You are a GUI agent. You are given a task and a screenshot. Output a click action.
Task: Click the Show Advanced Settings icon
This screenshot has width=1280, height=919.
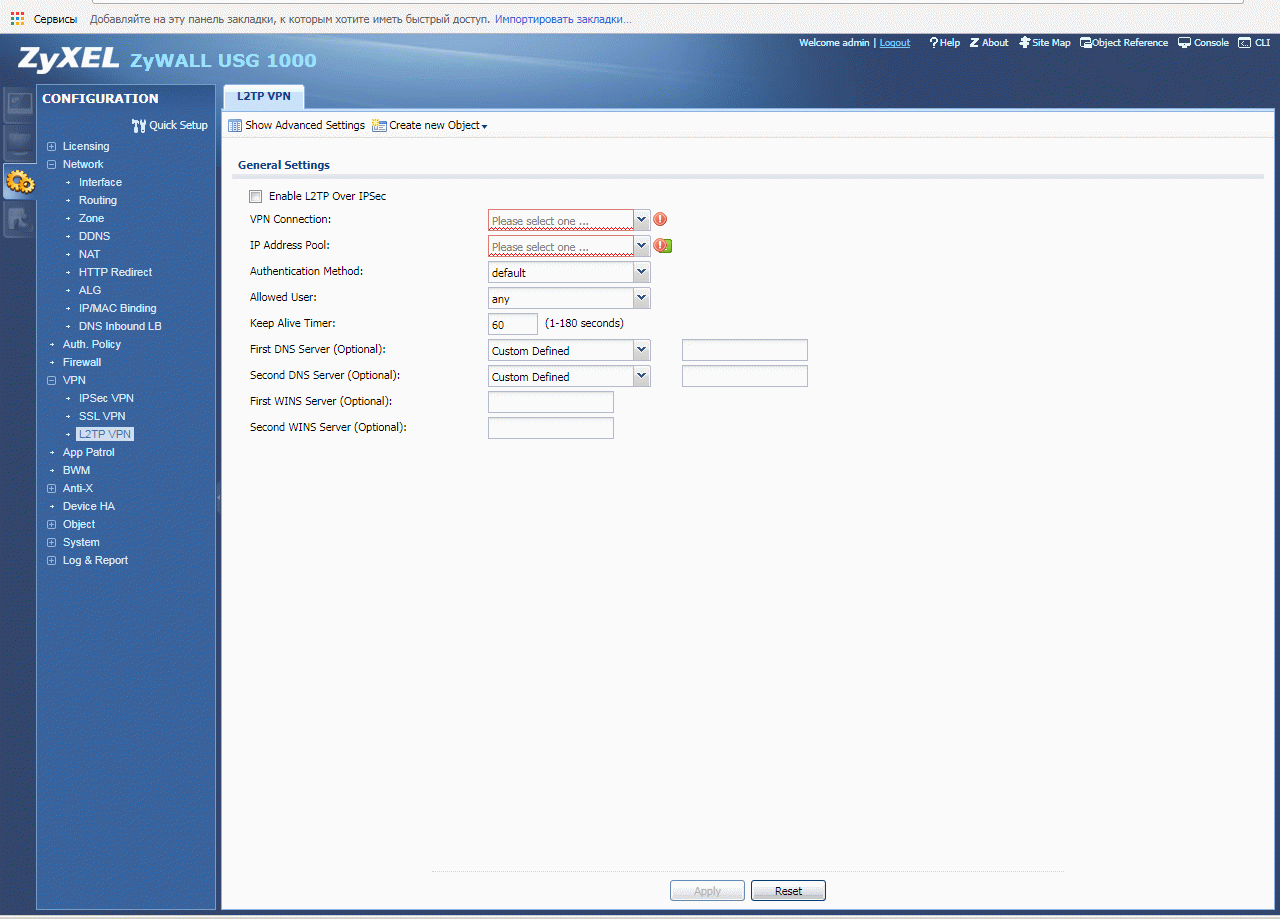pyautogui.click(x=235, y=125)
